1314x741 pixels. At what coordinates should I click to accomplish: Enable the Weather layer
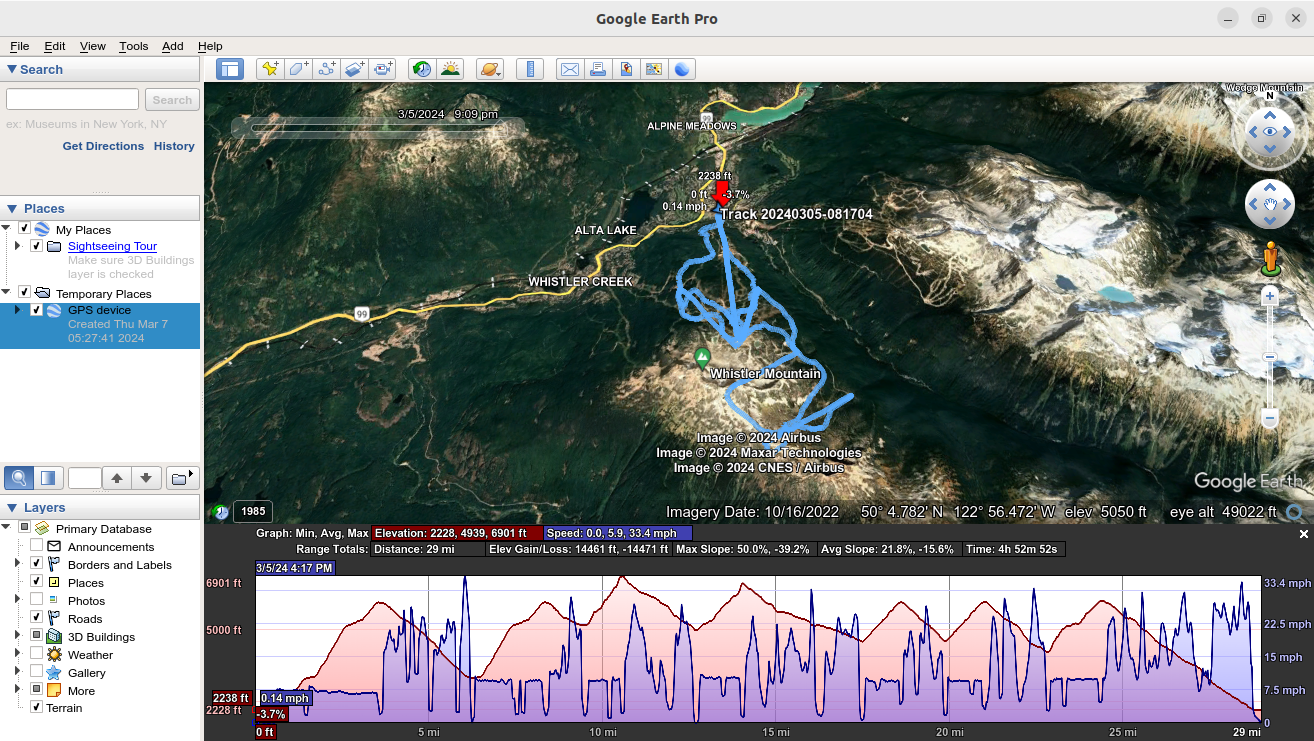click(x=37, y=655)
